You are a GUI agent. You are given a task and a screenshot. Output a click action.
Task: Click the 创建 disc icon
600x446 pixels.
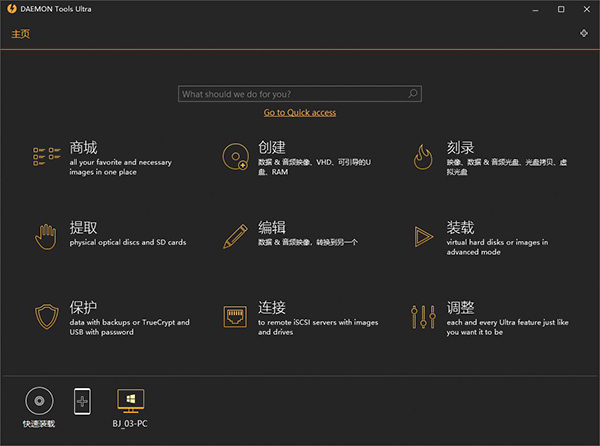(x=235, y=156)
